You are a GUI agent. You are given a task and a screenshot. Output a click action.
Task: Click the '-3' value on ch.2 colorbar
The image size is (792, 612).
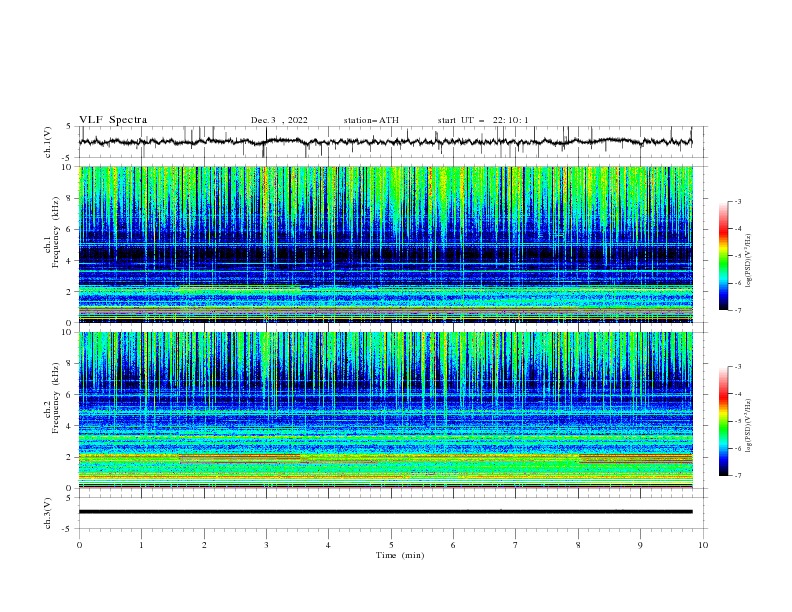click(737, 367)
